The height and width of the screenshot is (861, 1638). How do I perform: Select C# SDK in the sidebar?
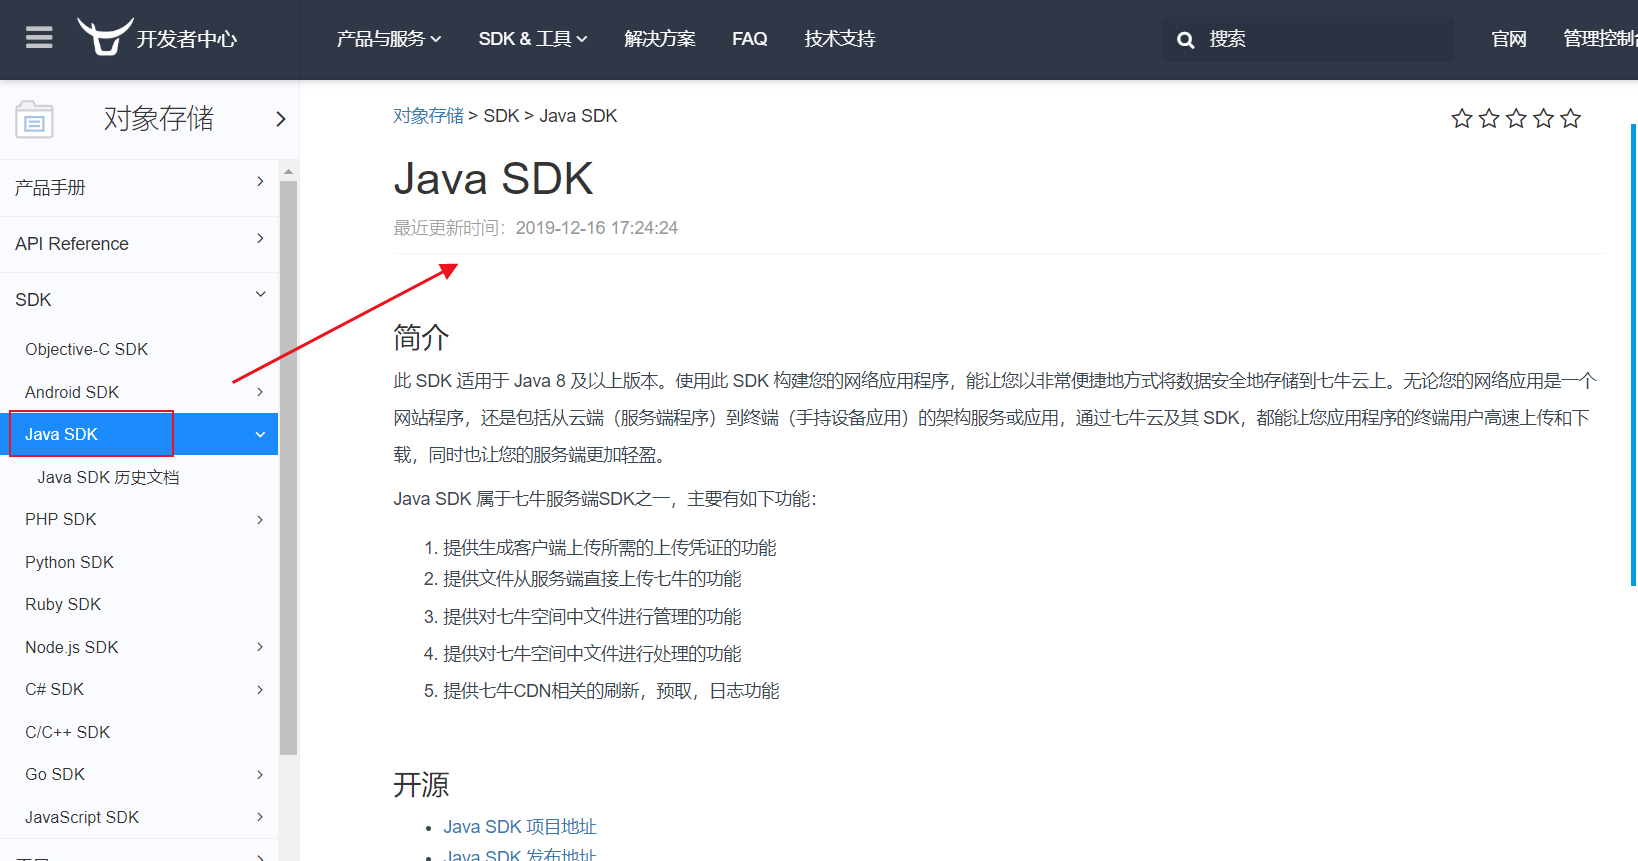(55, 689)
